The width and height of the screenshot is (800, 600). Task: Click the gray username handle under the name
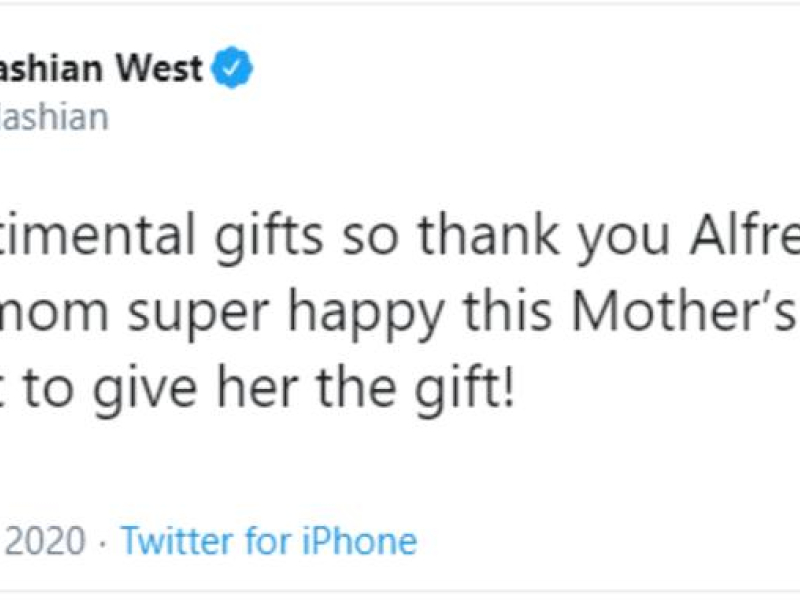55,117
